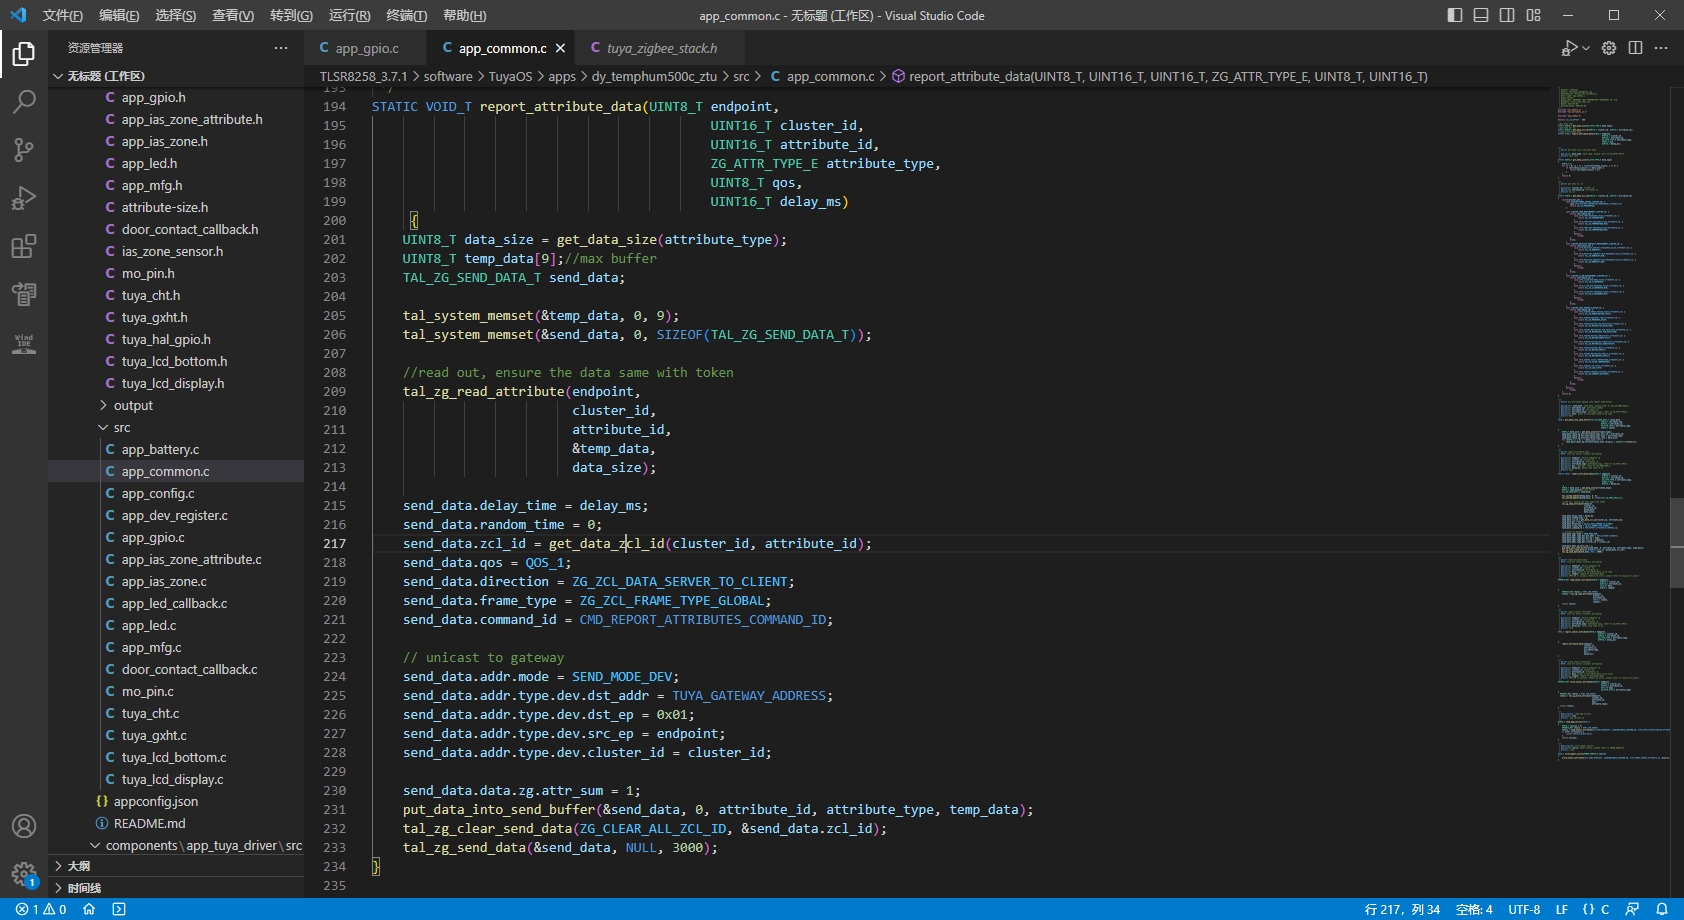Open notifications bell in status bar
Screen dimensions: 1684x920
tap(1661, 909)
